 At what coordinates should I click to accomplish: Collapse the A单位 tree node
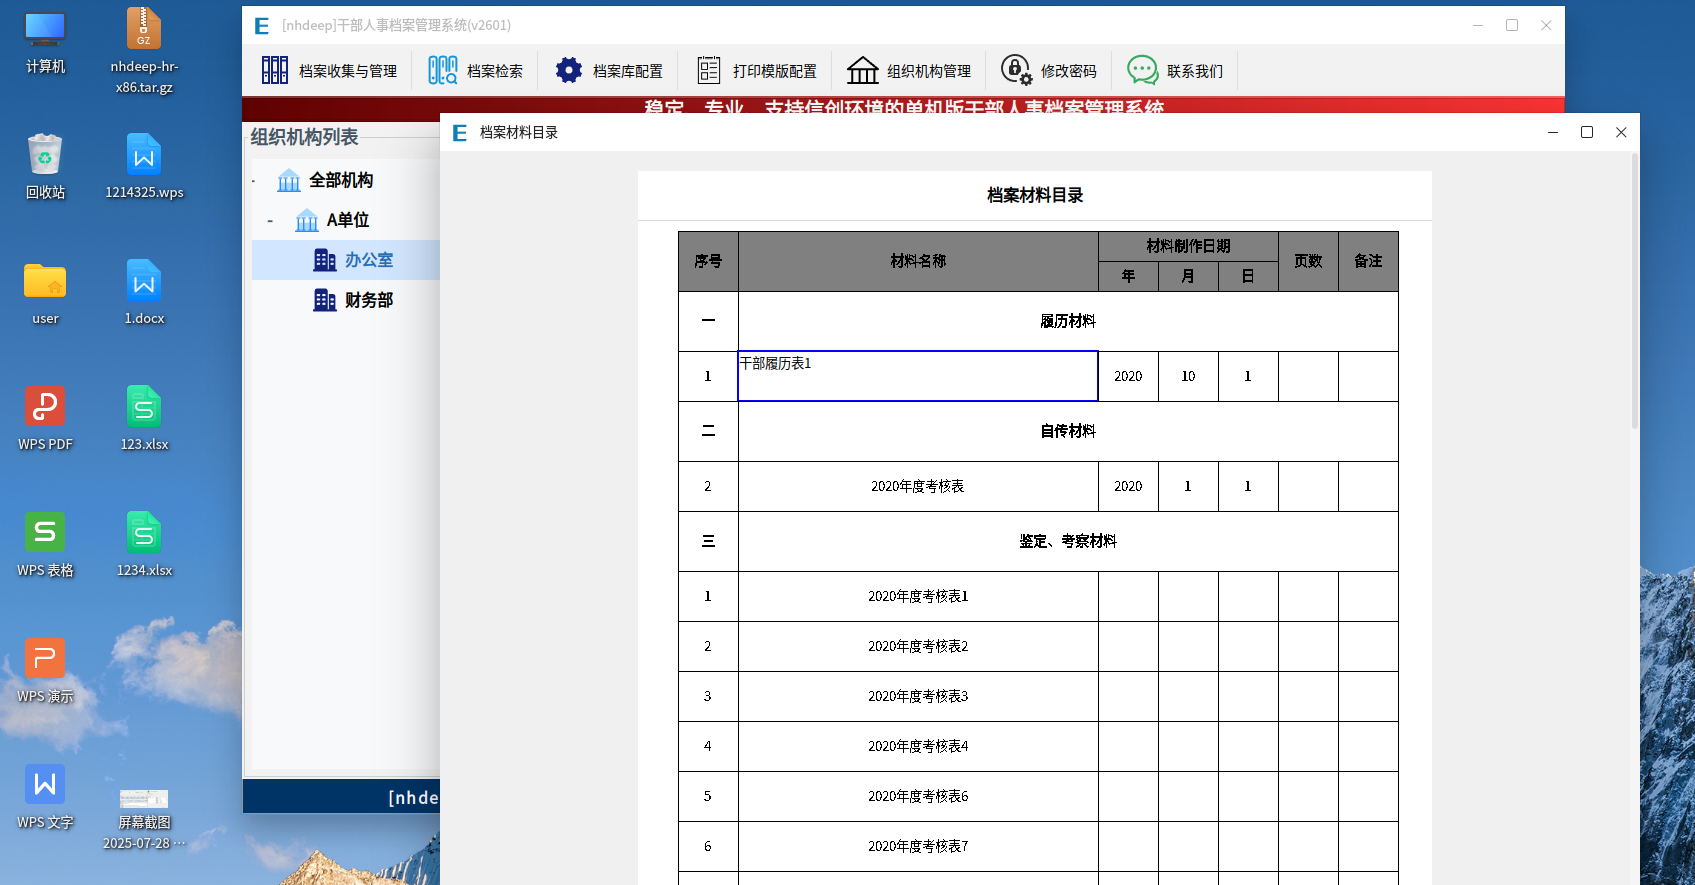(x=270, y=220)
